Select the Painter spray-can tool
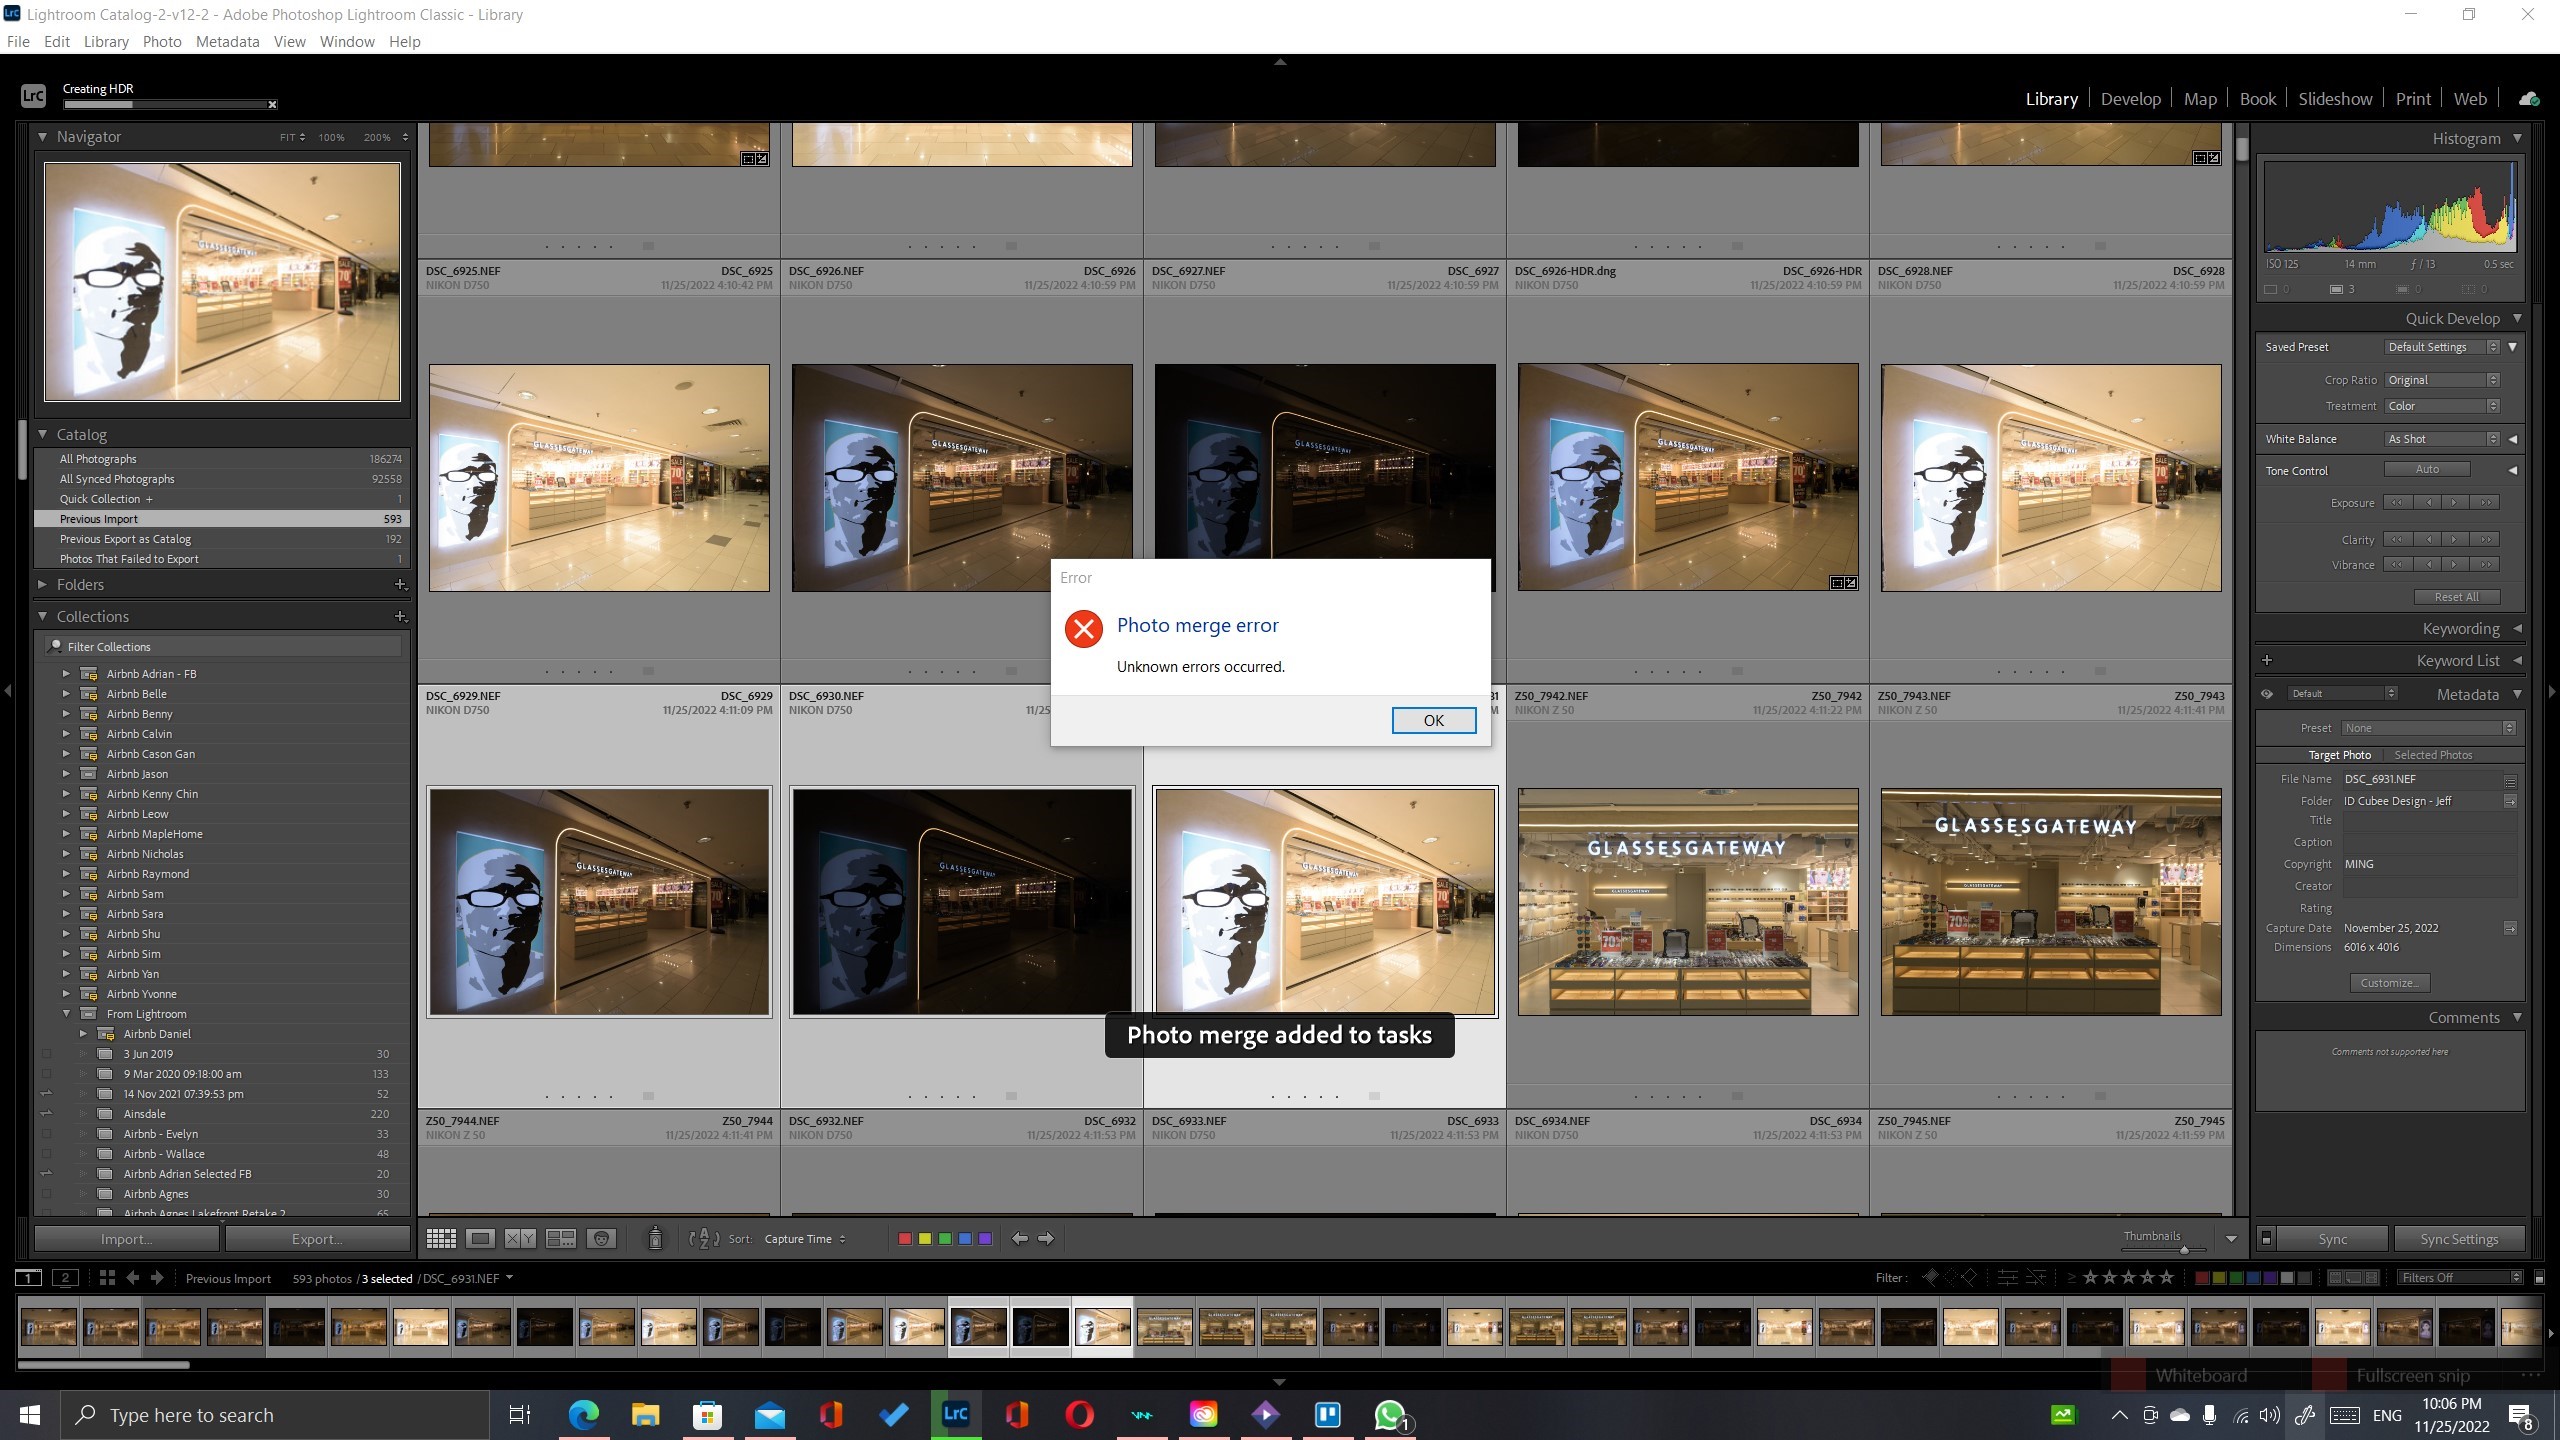2560x1440 pixels. pyautogui.click(x=656, y=1238)
